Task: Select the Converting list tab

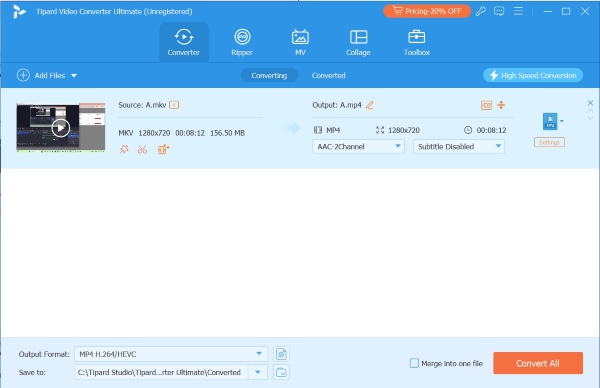Action: tap(269, 75)
